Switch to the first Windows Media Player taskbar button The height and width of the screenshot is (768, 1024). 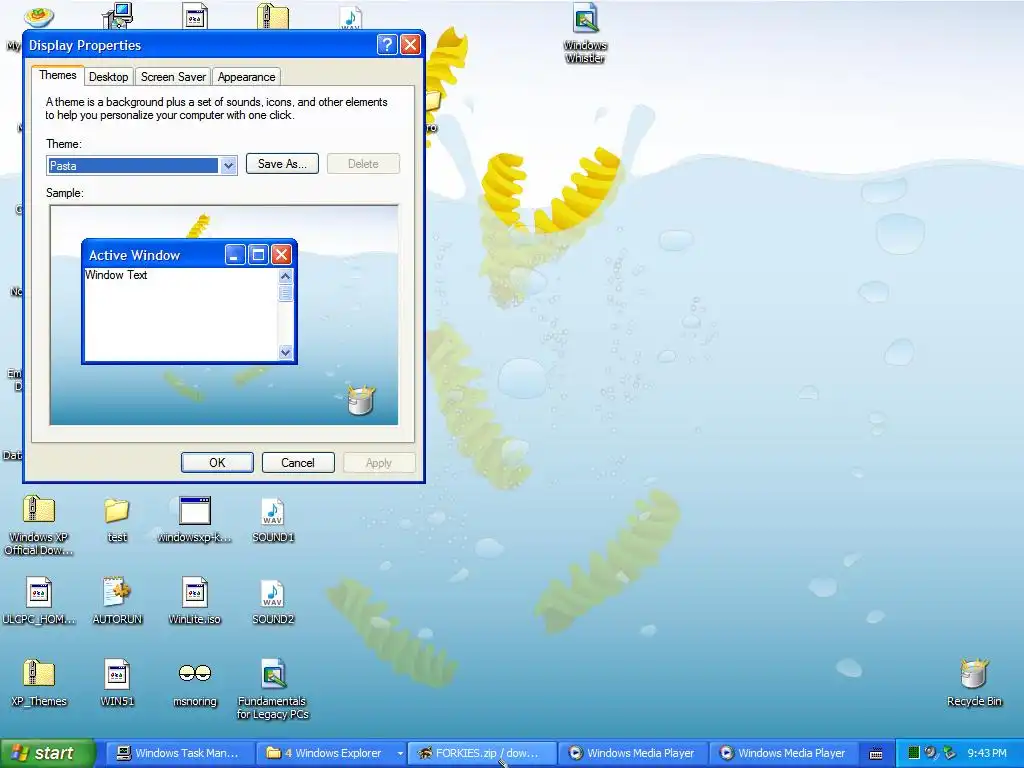tap(633, 753)
